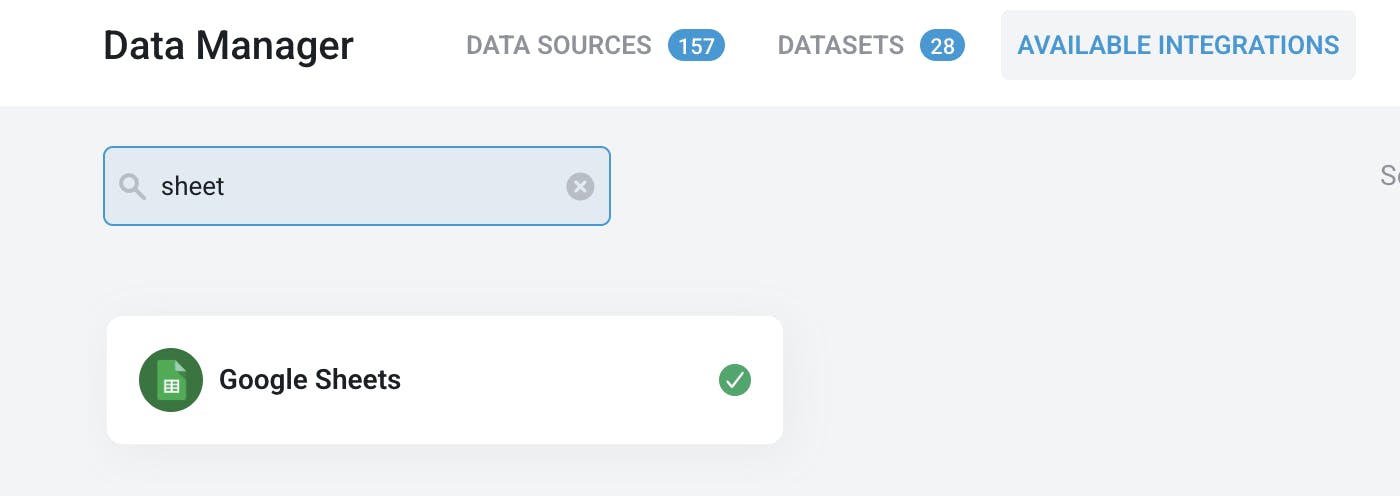Screen dimensions: 1400x496
Task: Switch to the Datasets tab
Action: (x=870, y=45)
